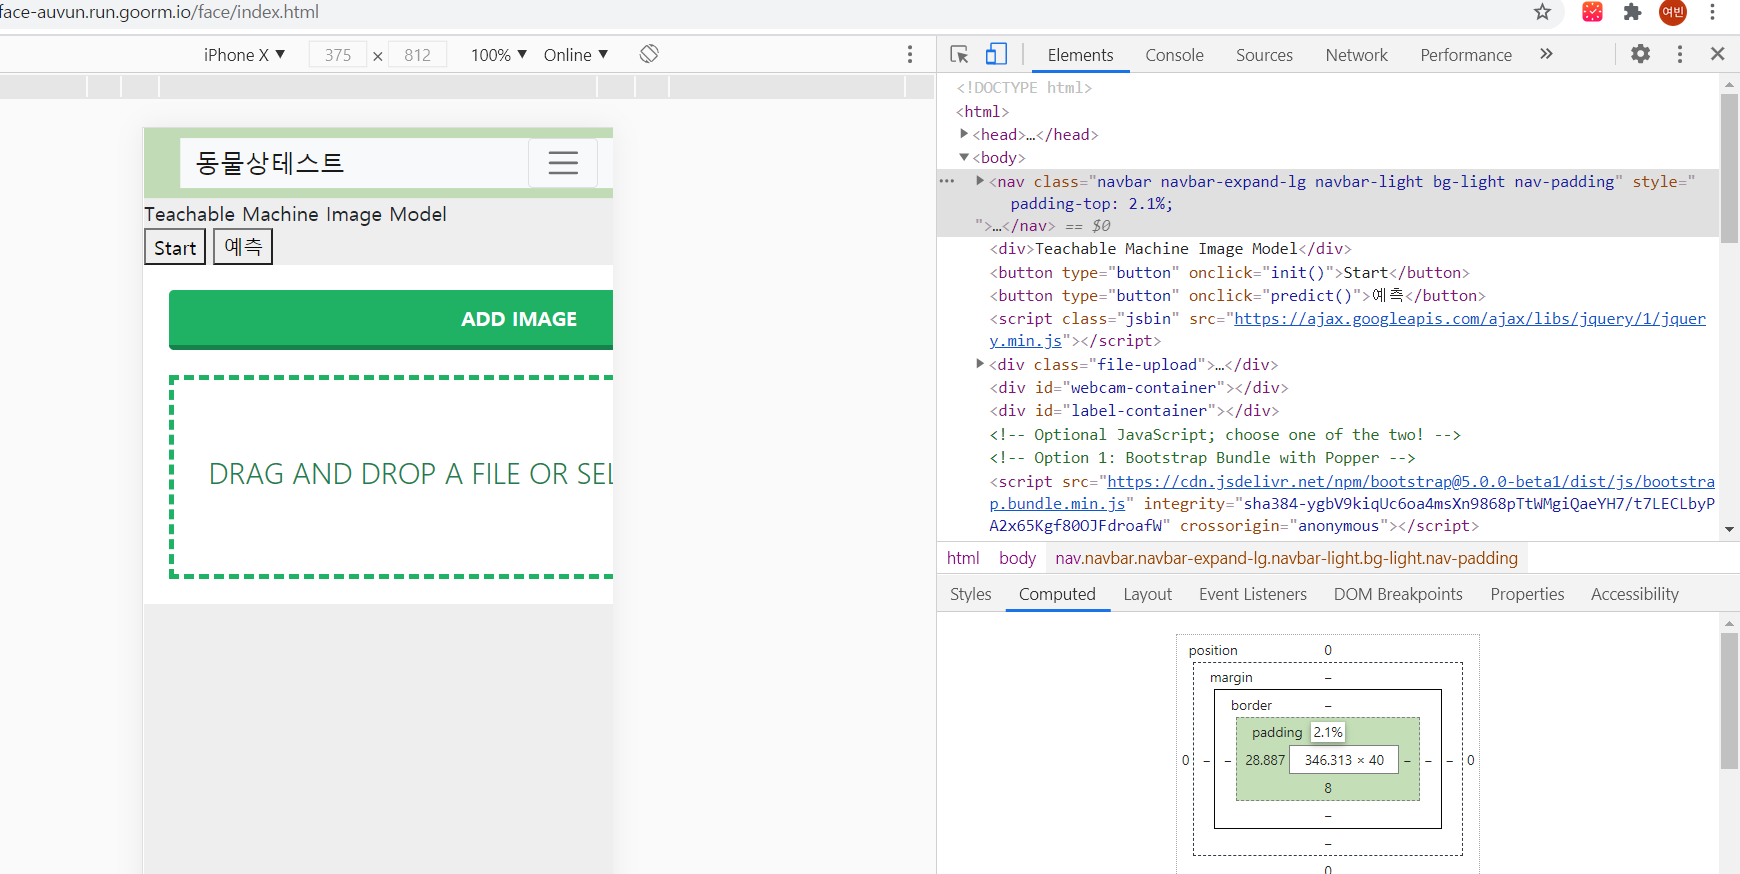Screen dimensions: 1740x874
Task: Click the drag and drop file area
Action: [391, 476]
